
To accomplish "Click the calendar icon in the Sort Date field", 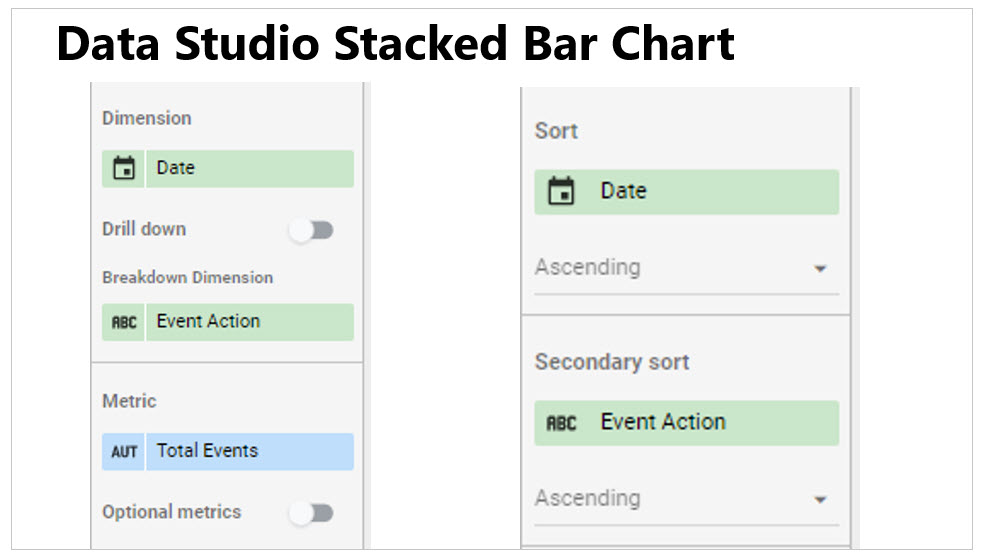I will coord(561,191).
